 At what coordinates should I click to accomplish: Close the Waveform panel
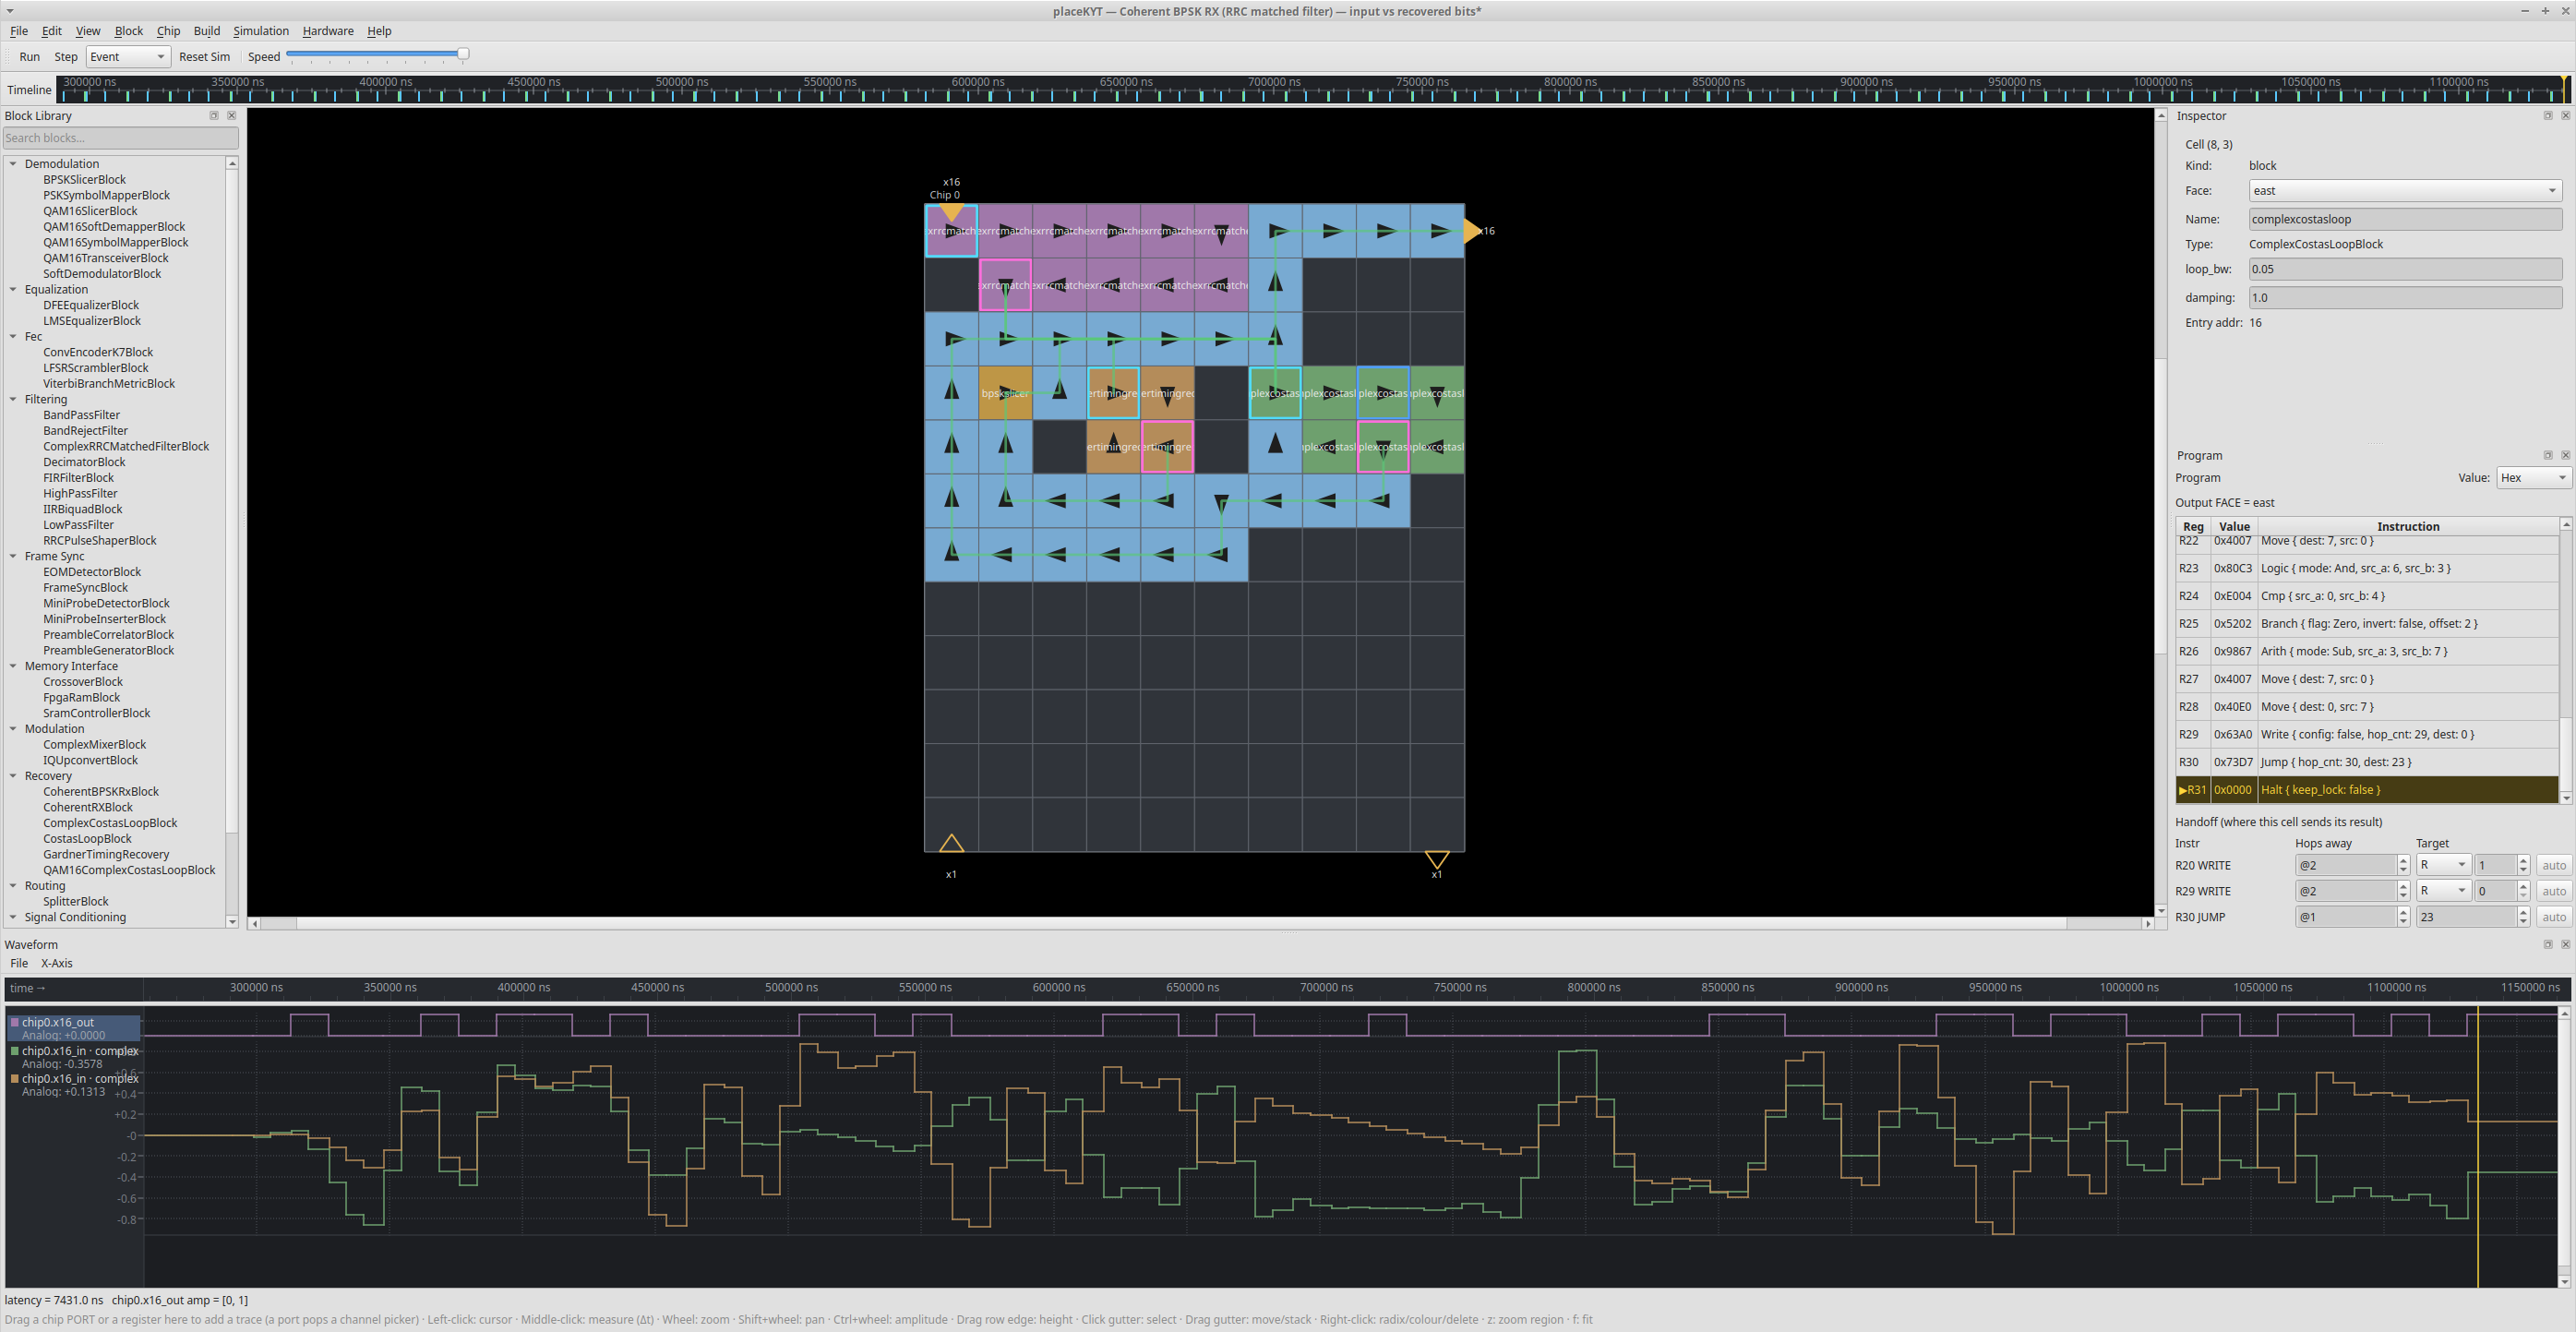coord(2565,944)
